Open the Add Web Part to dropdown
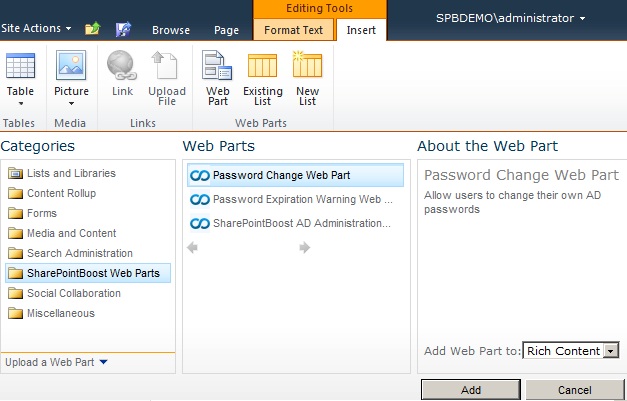This screenshot has width=627, height=401. click(x=571, y=351)
